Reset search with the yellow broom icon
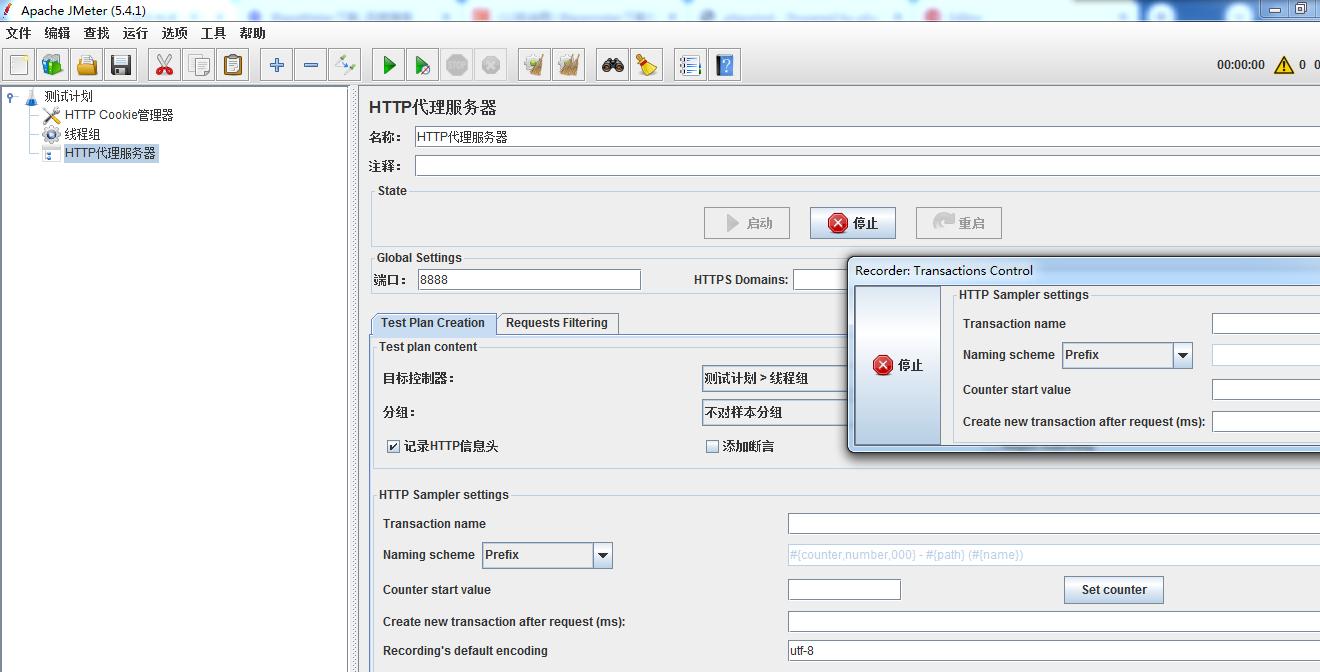 pyautogui.click(x=647, y=65)
